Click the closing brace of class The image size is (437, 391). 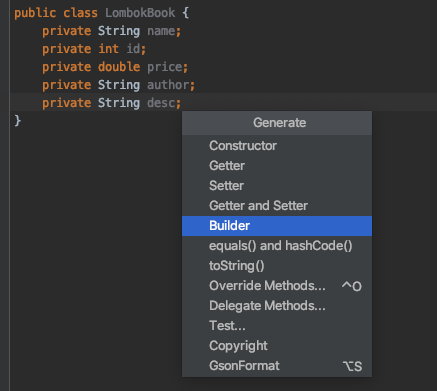tap(18, 120)
